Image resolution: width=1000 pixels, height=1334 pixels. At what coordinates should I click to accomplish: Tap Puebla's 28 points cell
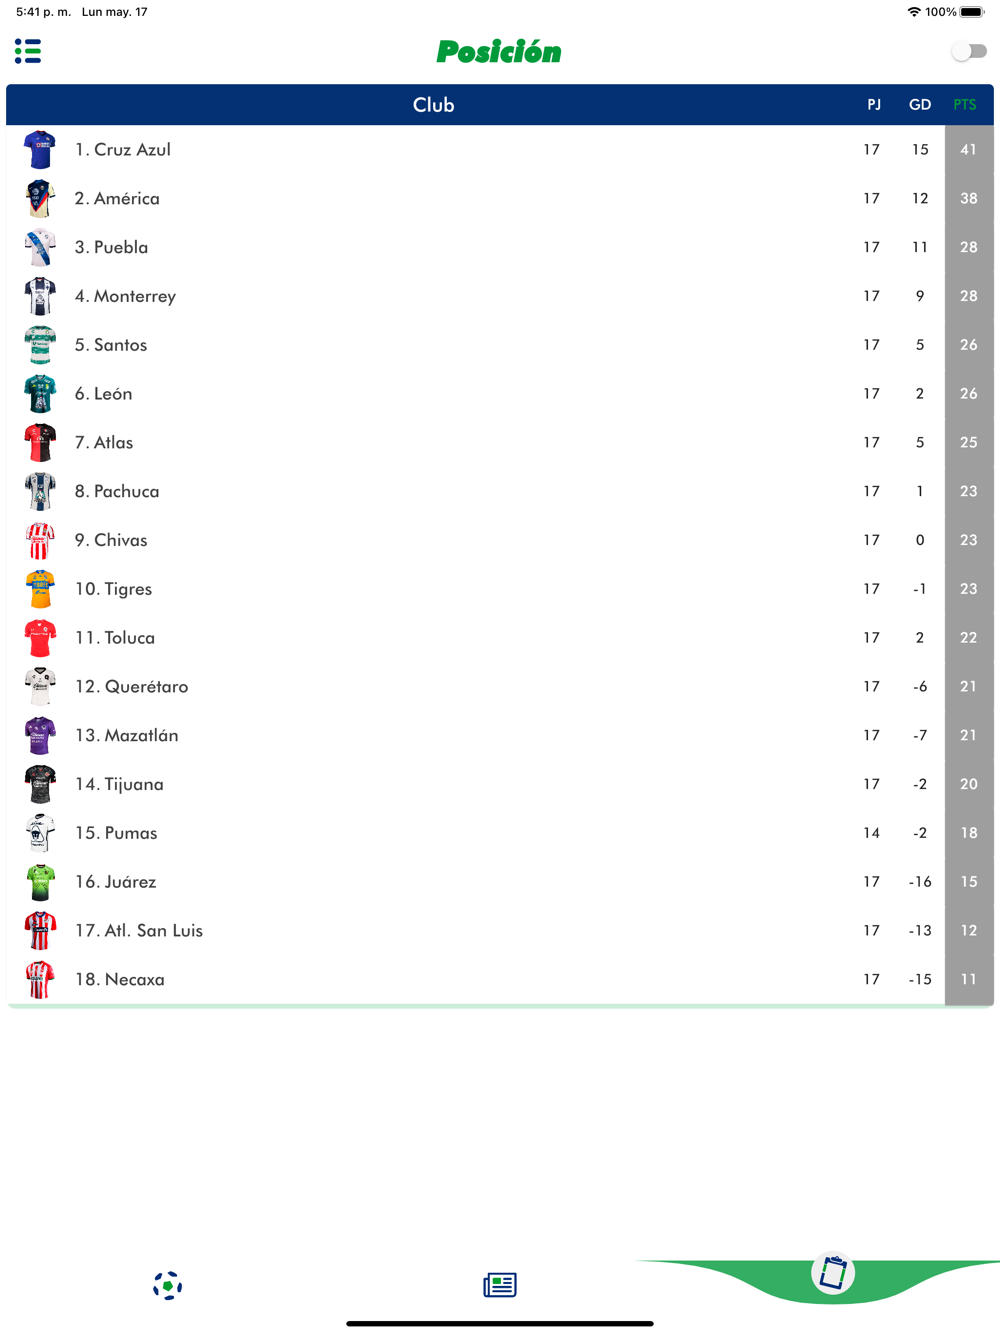(x=968, y=247)
